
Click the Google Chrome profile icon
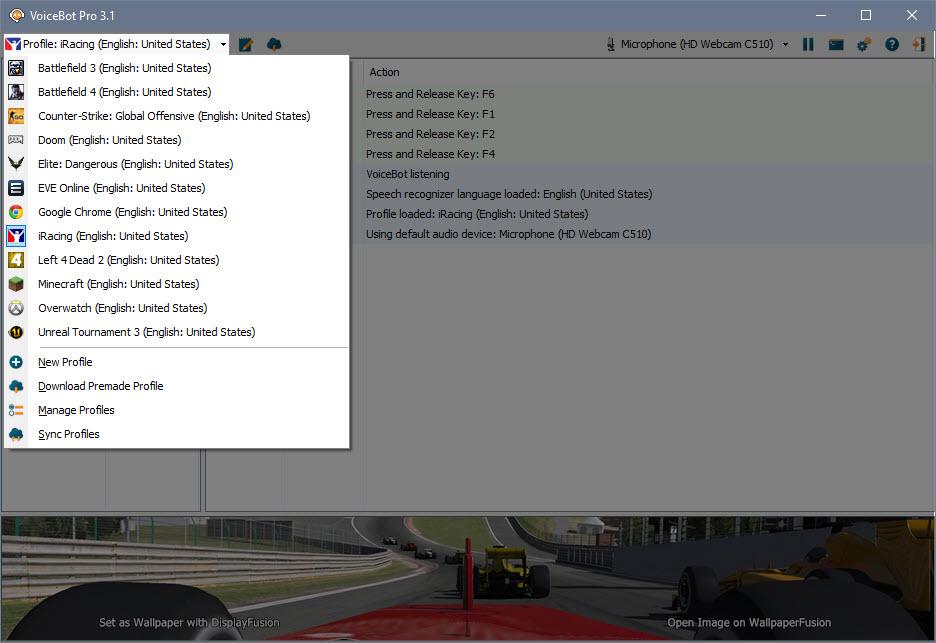pos(16,212)
